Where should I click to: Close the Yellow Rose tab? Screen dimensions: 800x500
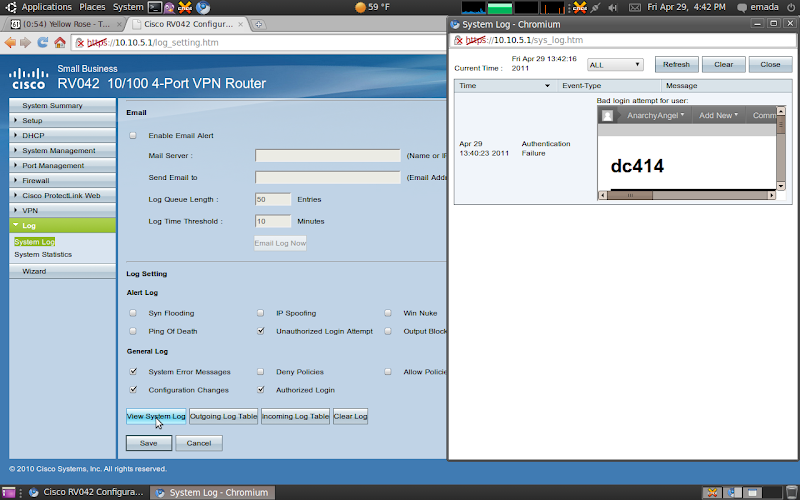(x=119, y=24)
